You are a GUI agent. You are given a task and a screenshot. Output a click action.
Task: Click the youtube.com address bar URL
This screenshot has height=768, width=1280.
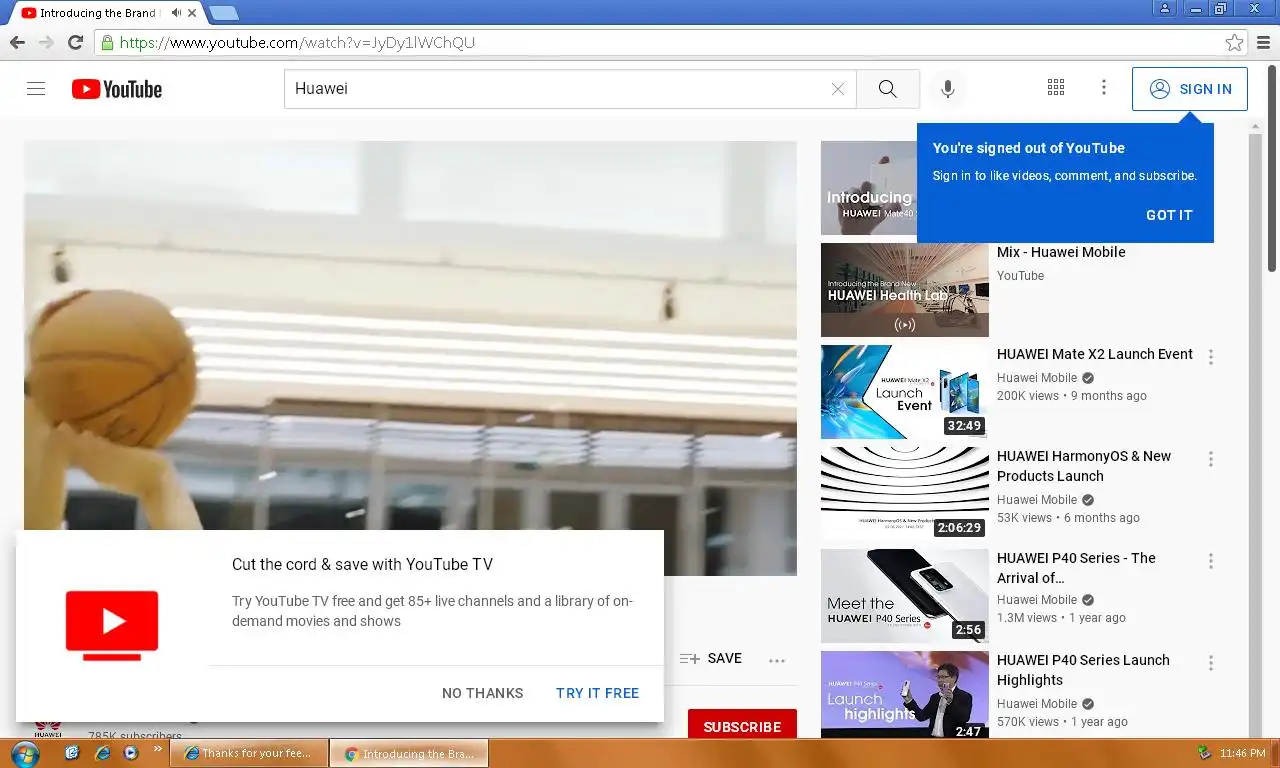click(297, 43)
